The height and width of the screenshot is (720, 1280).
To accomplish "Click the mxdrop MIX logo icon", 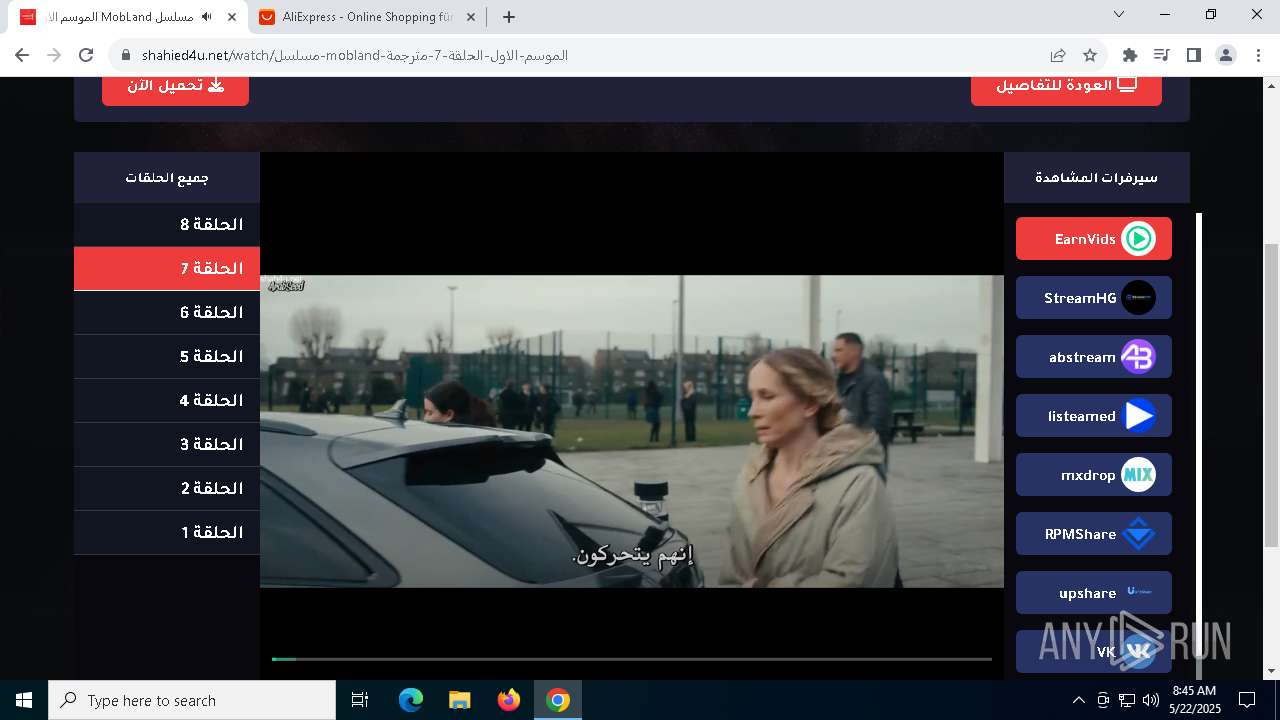I will pos(1138,475).
